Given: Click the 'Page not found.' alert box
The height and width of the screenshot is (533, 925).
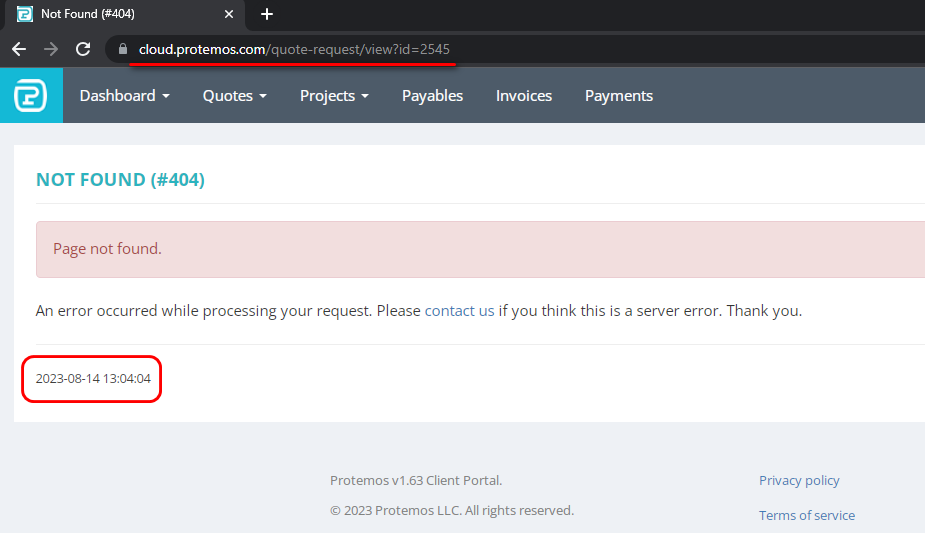Looking at the screenshot, I should coord(480,249).
